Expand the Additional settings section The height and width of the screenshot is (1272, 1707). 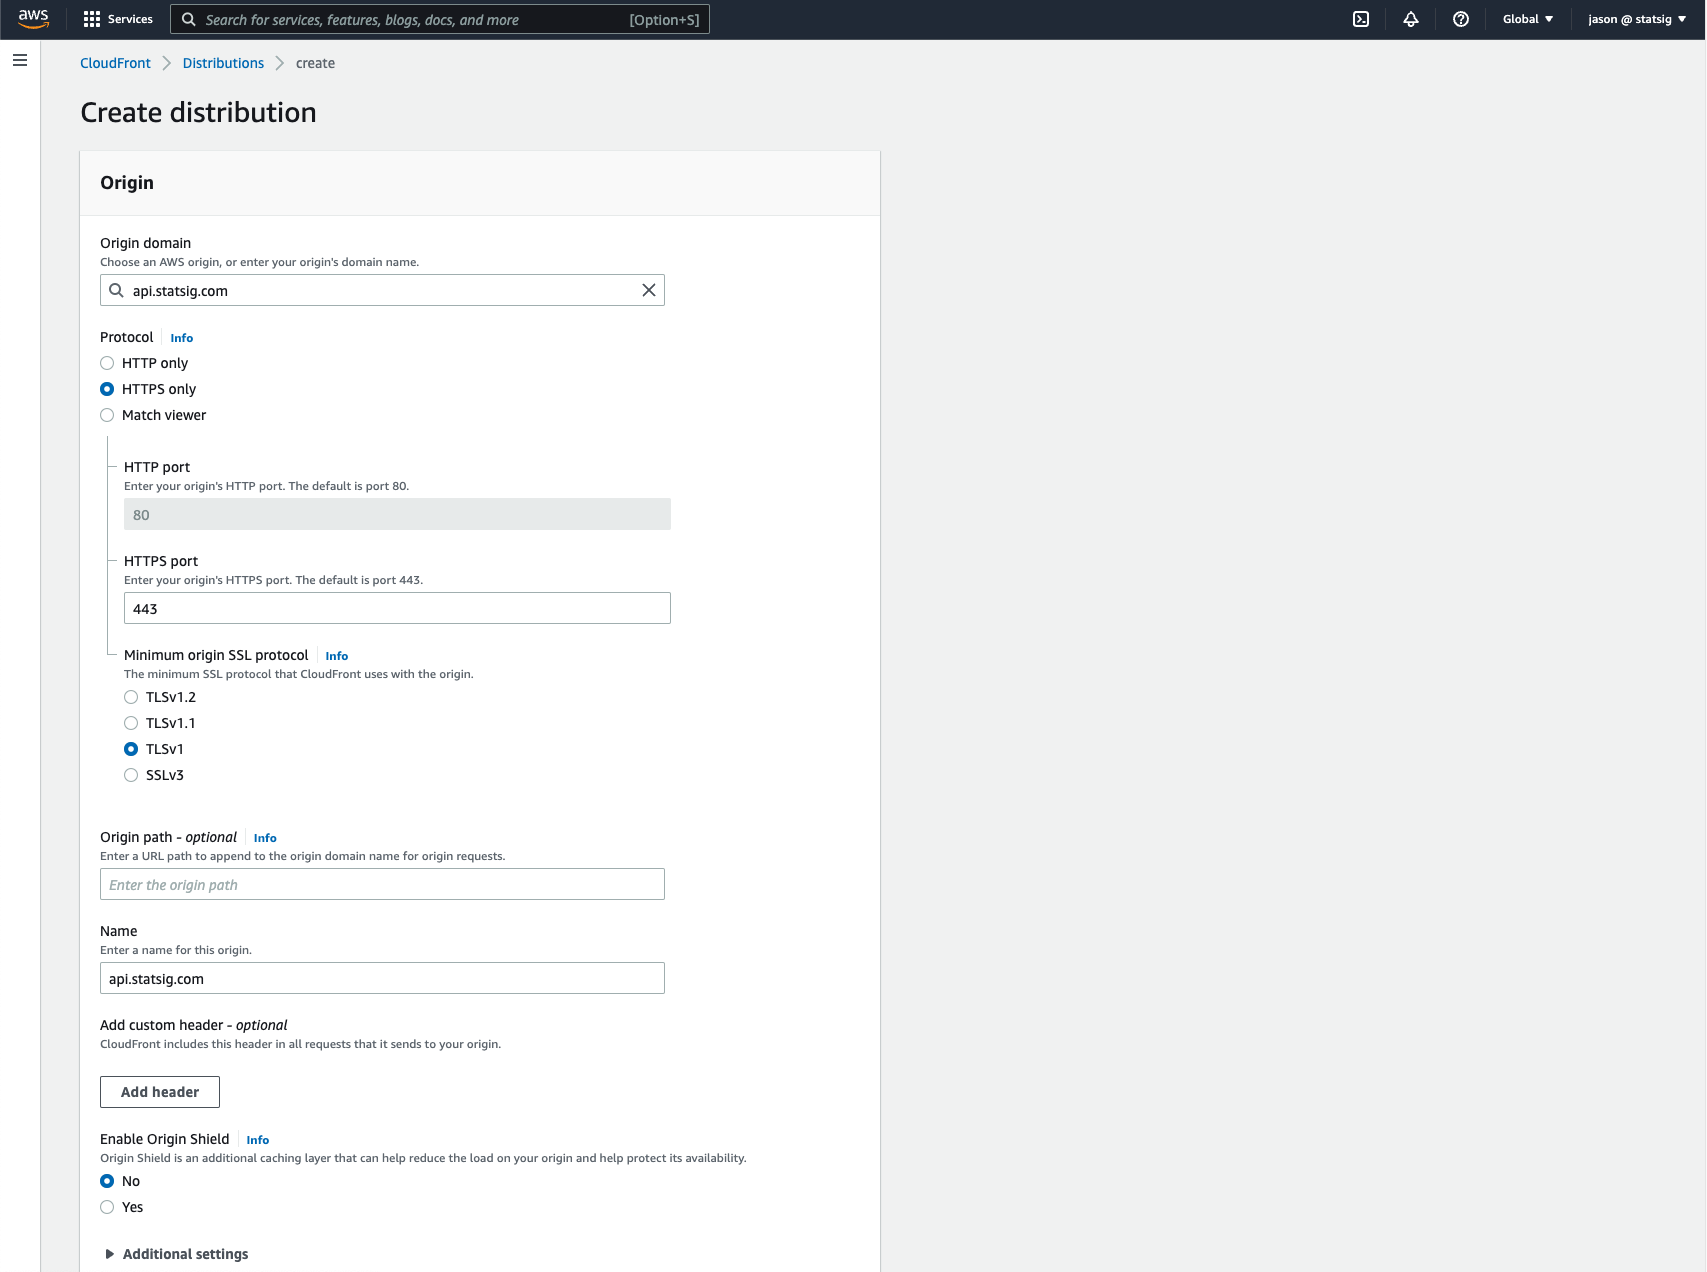tap(176, 1253)
